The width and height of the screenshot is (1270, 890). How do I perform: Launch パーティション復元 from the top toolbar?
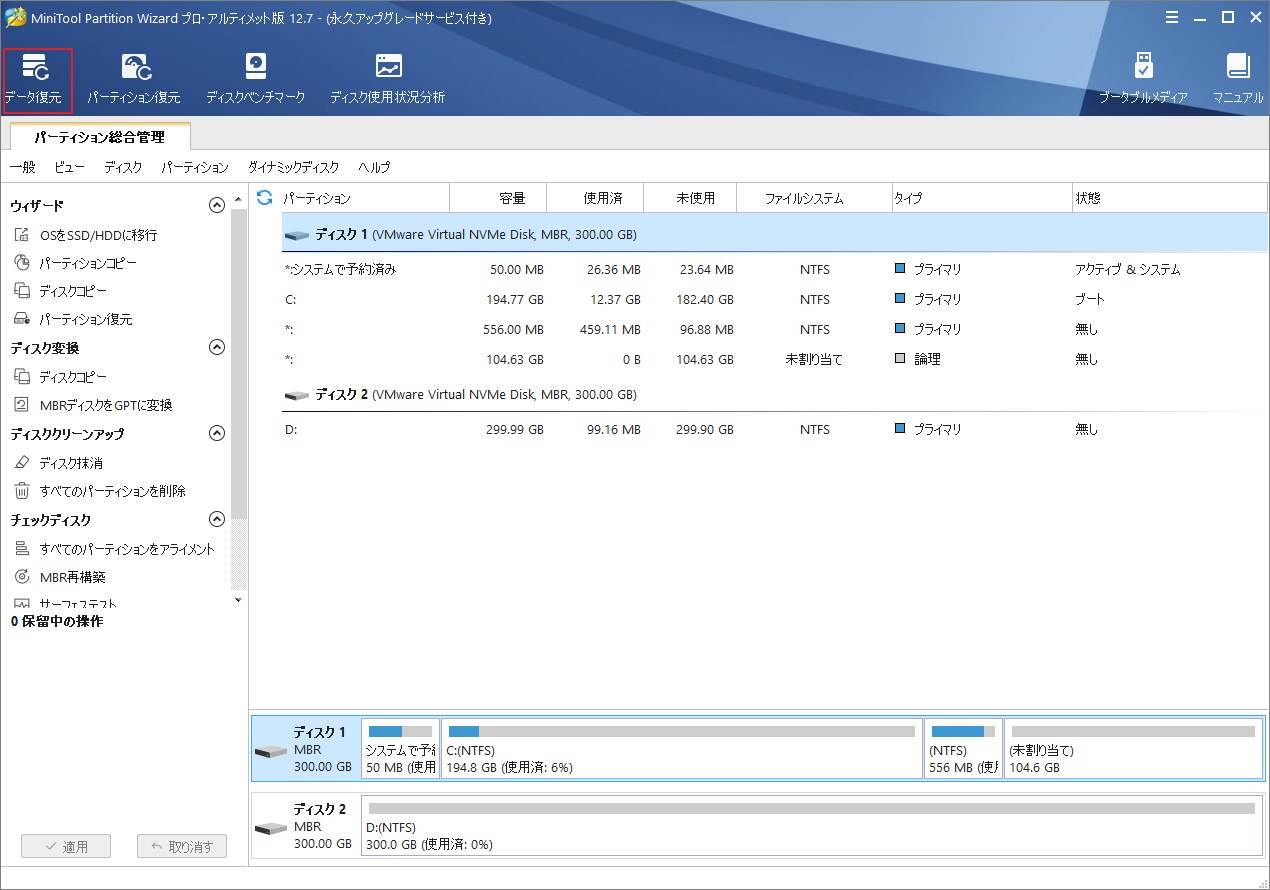click(x=134, y=80)
